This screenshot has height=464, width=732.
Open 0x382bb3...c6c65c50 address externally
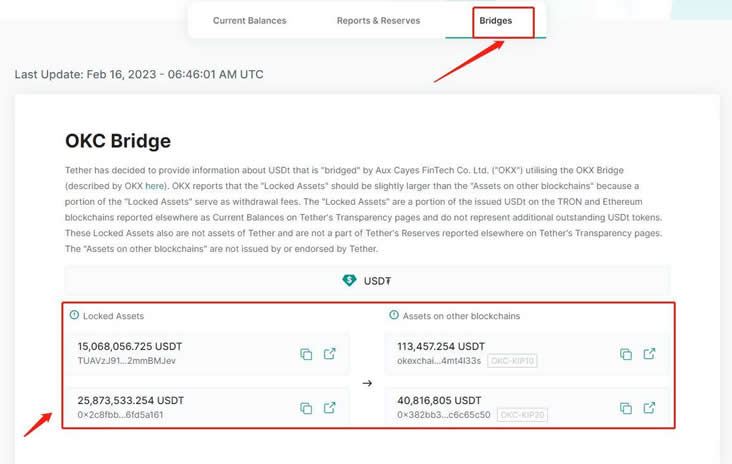coord(649,408)
